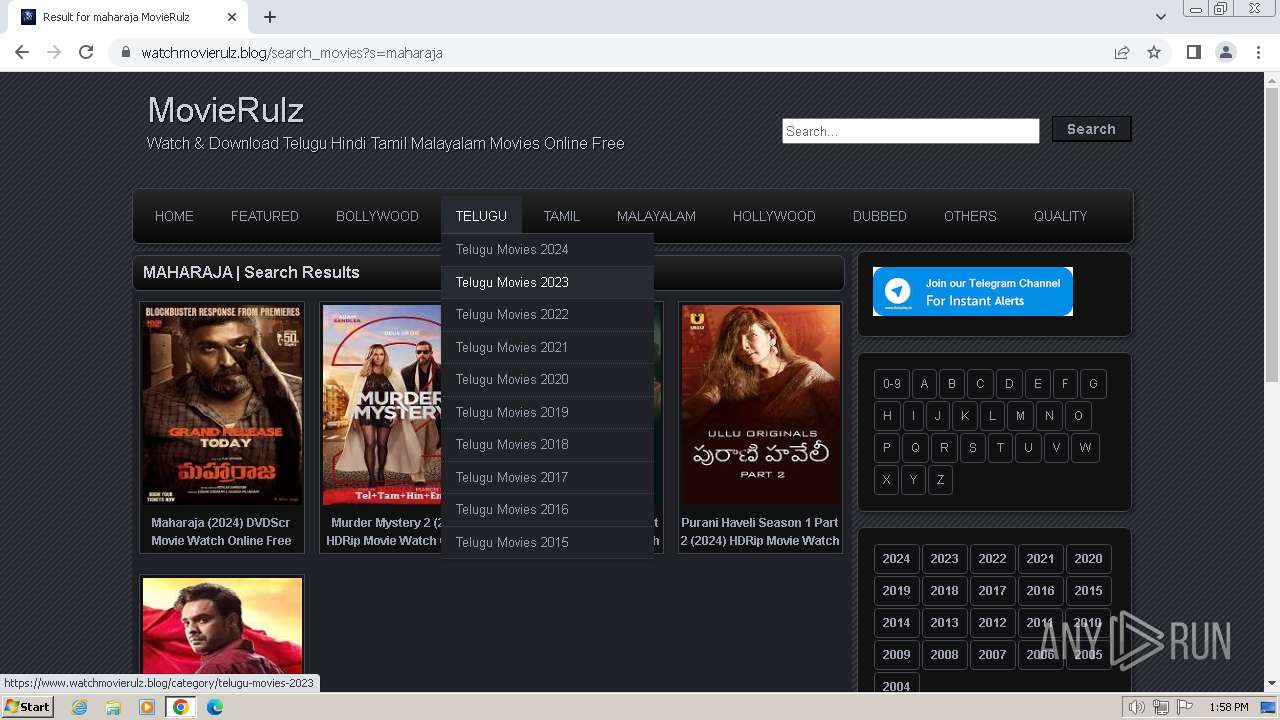Open the BOLLYWOOD menu

pos(377,216)
